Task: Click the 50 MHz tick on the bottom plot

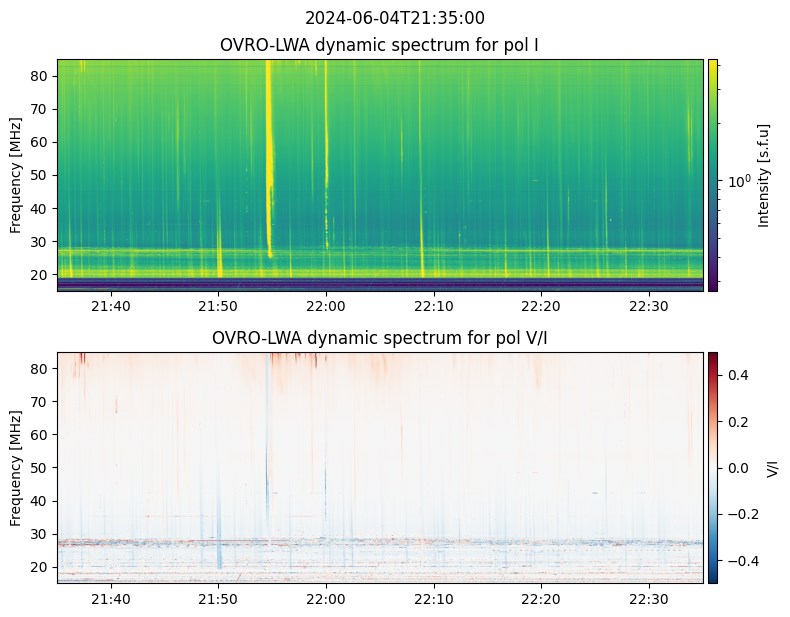Action: tap(42, 468)
